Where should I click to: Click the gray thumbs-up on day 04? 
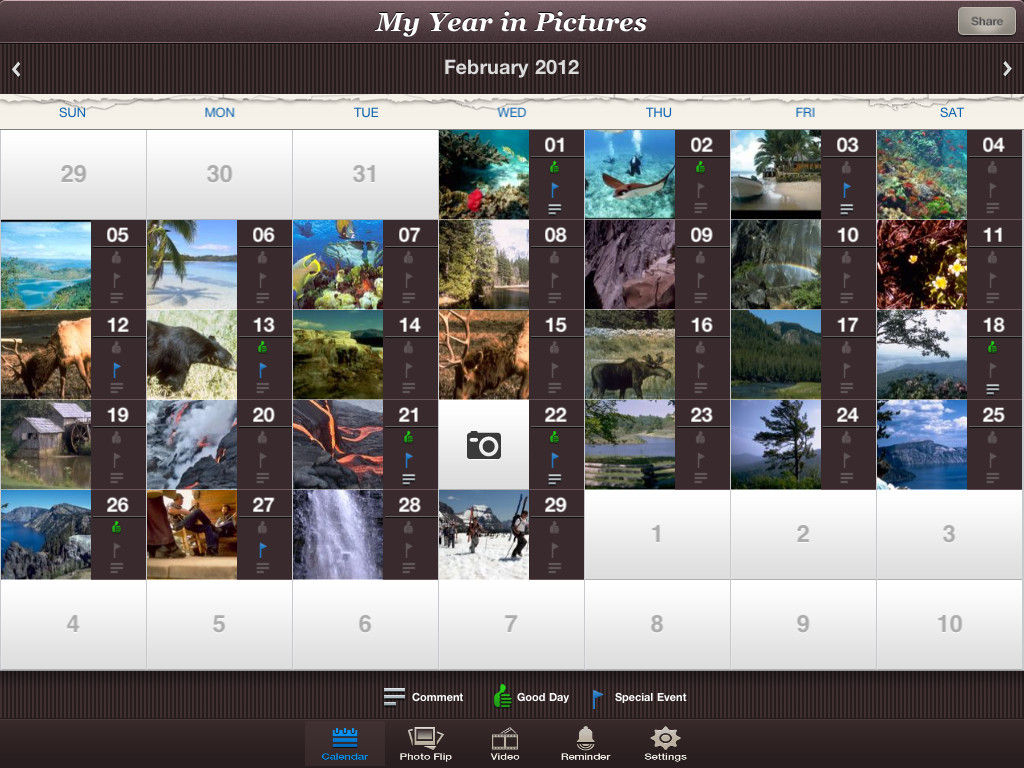point(993,168)
